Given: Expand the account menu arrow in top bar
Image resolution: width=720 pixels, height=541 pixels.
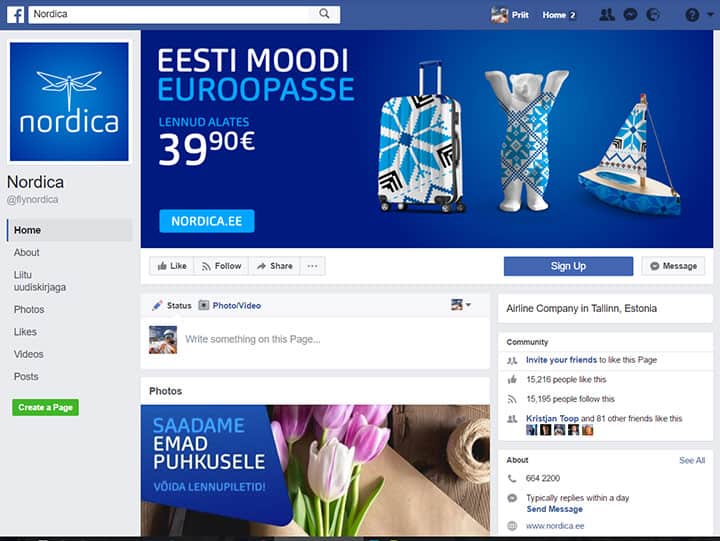Looking at the screenshot, I should (710, 14).
